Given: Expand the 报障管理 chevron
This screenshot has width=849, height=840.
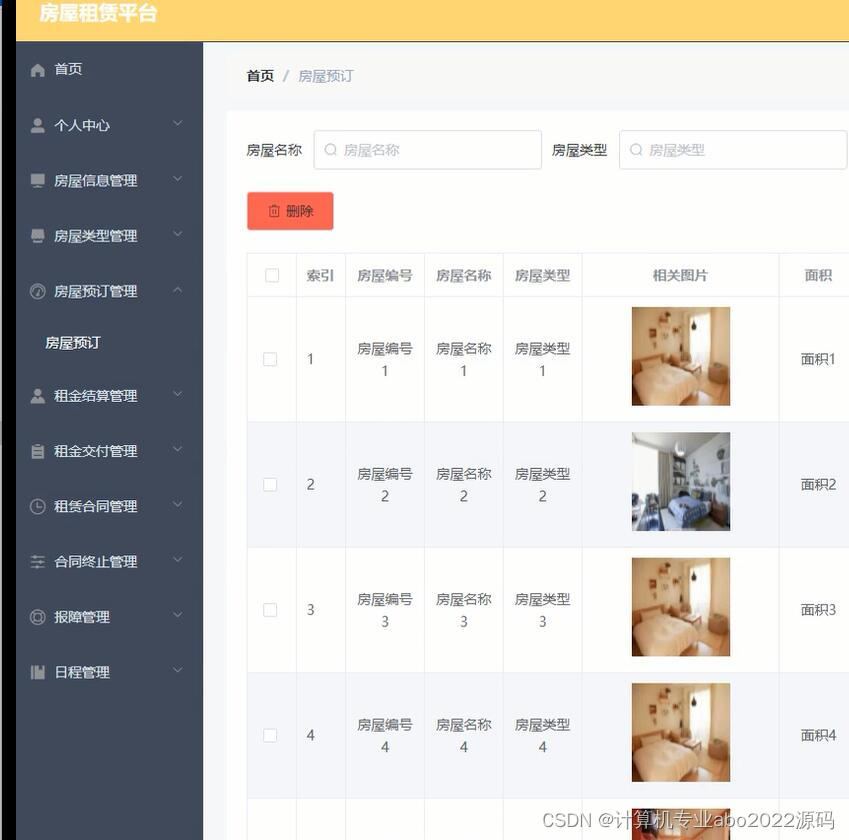Looking at the screenshot, I should [178, 615].
